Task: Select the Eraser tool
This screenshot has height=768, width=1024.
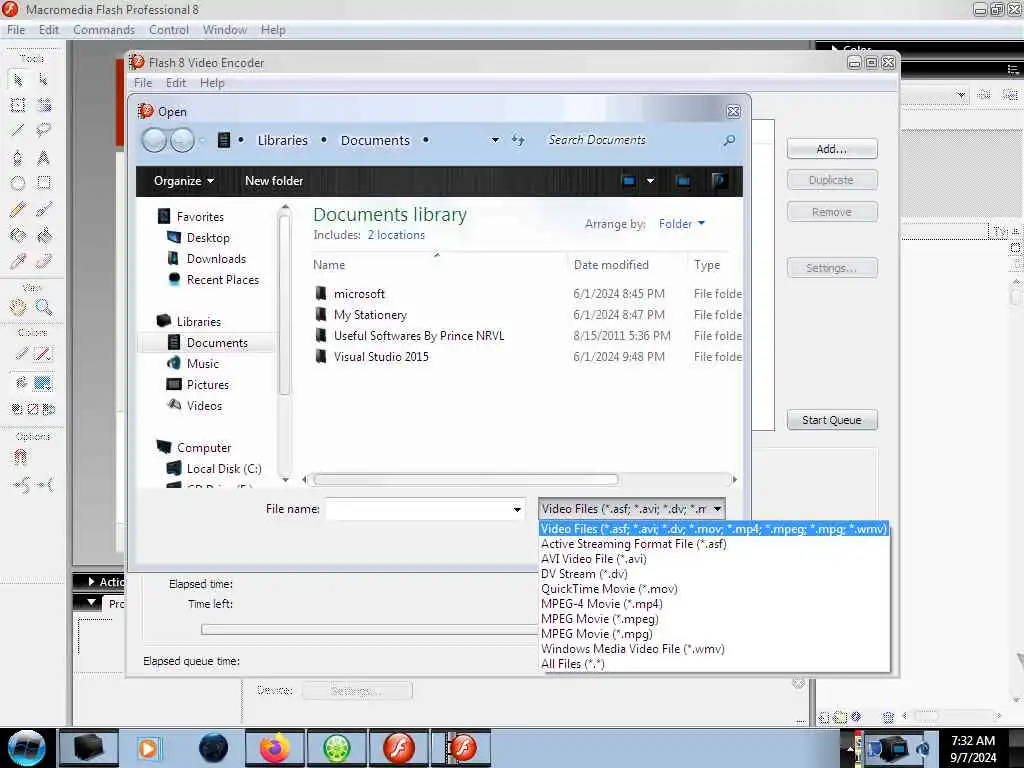Action: pos(44,261)
